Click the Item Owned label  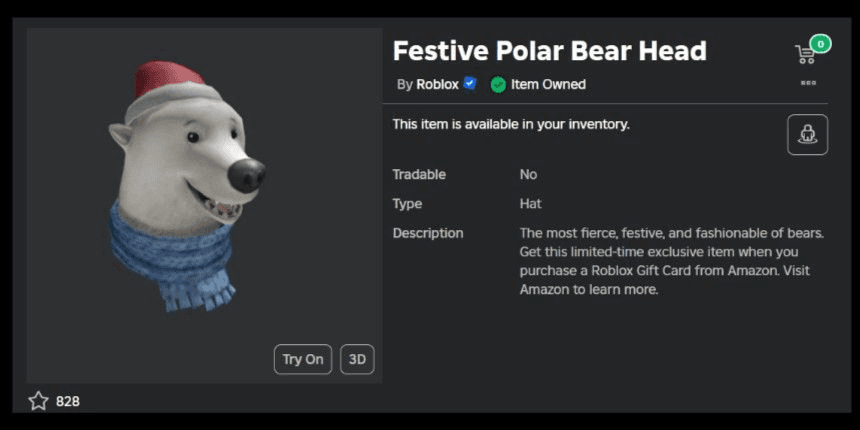[x=548, y=84]
